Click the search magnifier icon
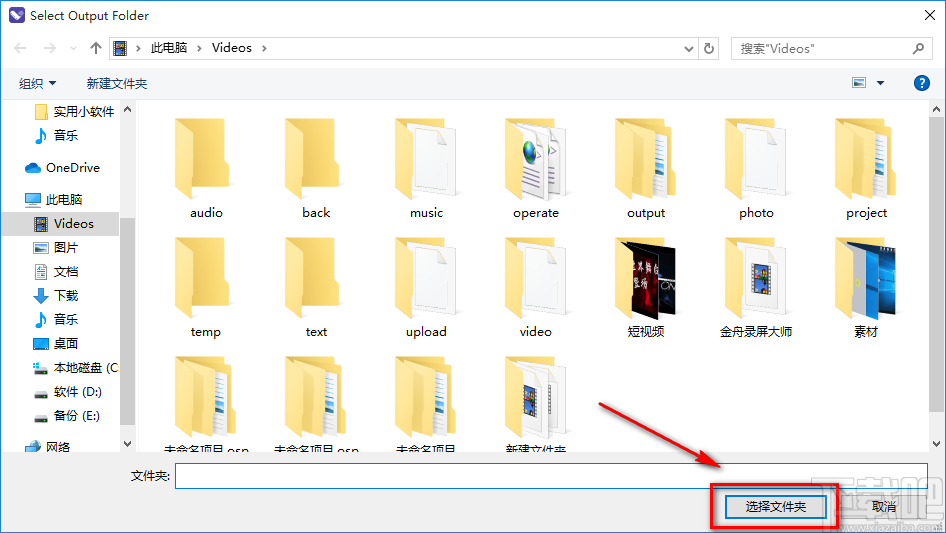This screenshot has width=946, height=533. coord(918,48)
